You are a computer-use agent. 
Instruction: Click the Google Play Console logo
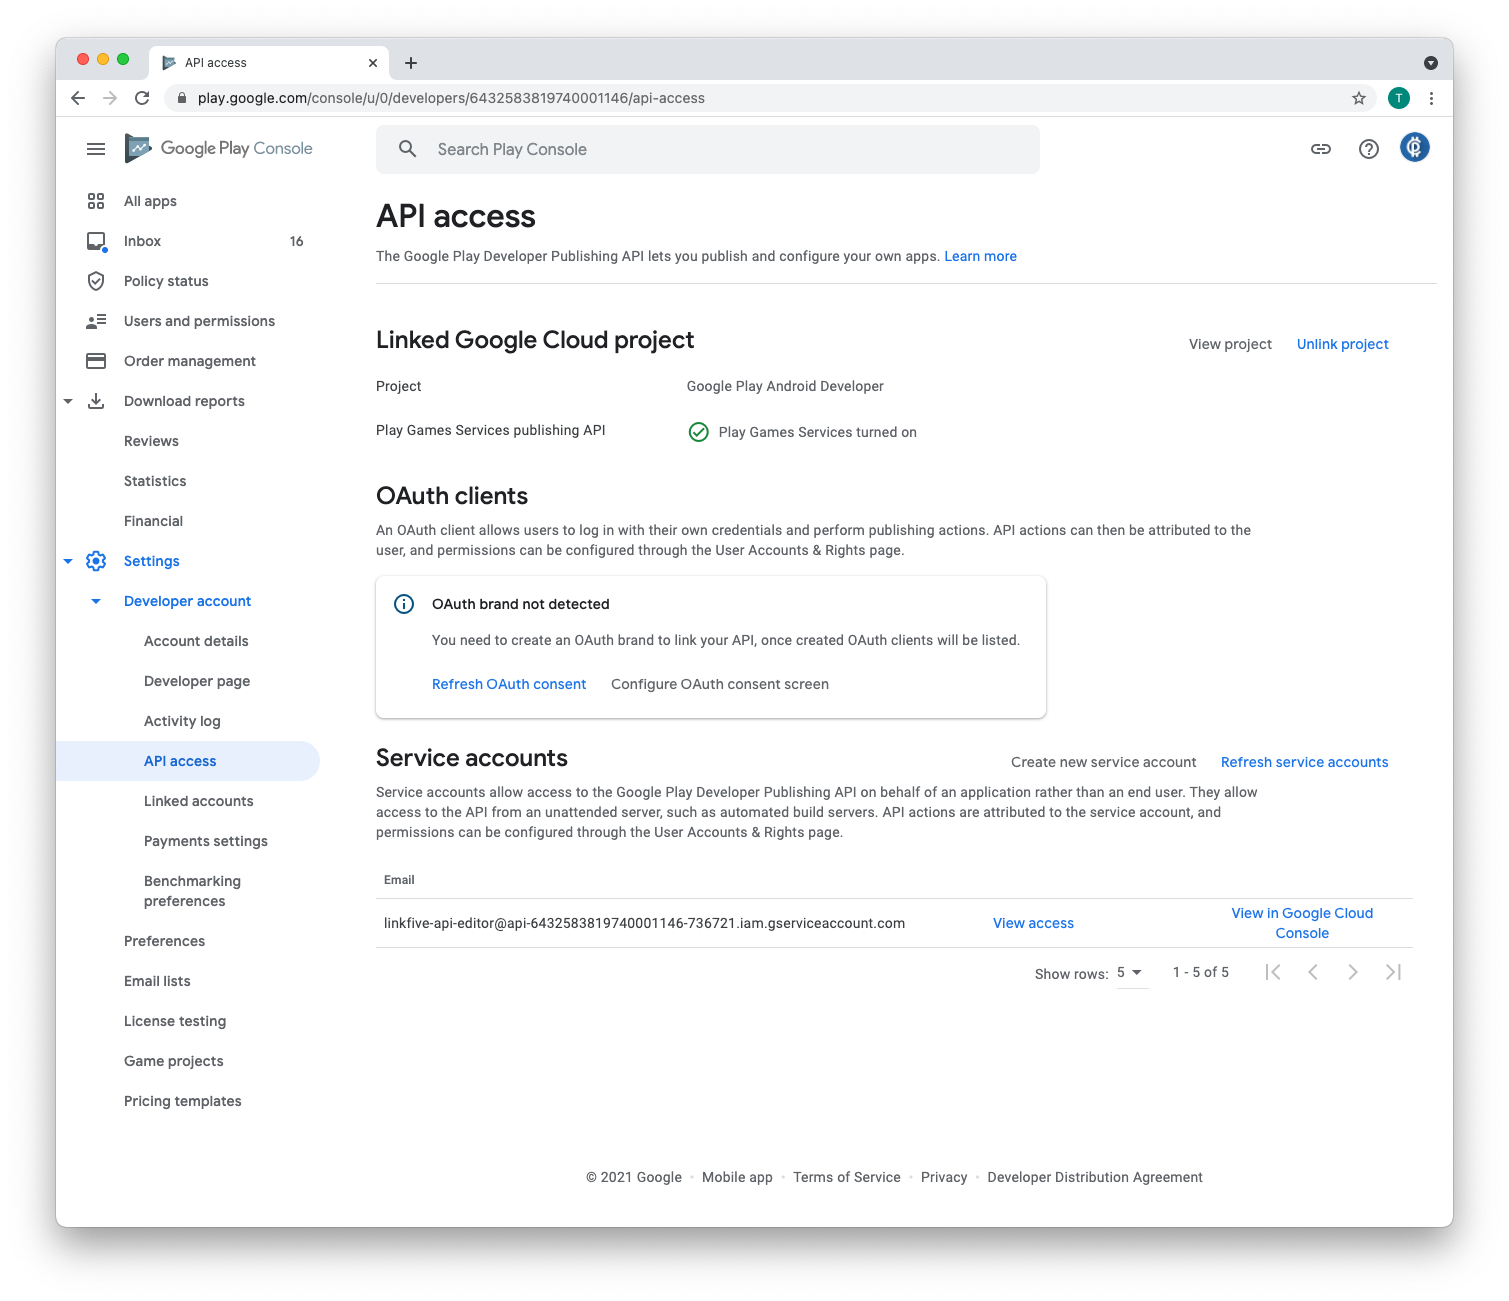tap(218, 148)
